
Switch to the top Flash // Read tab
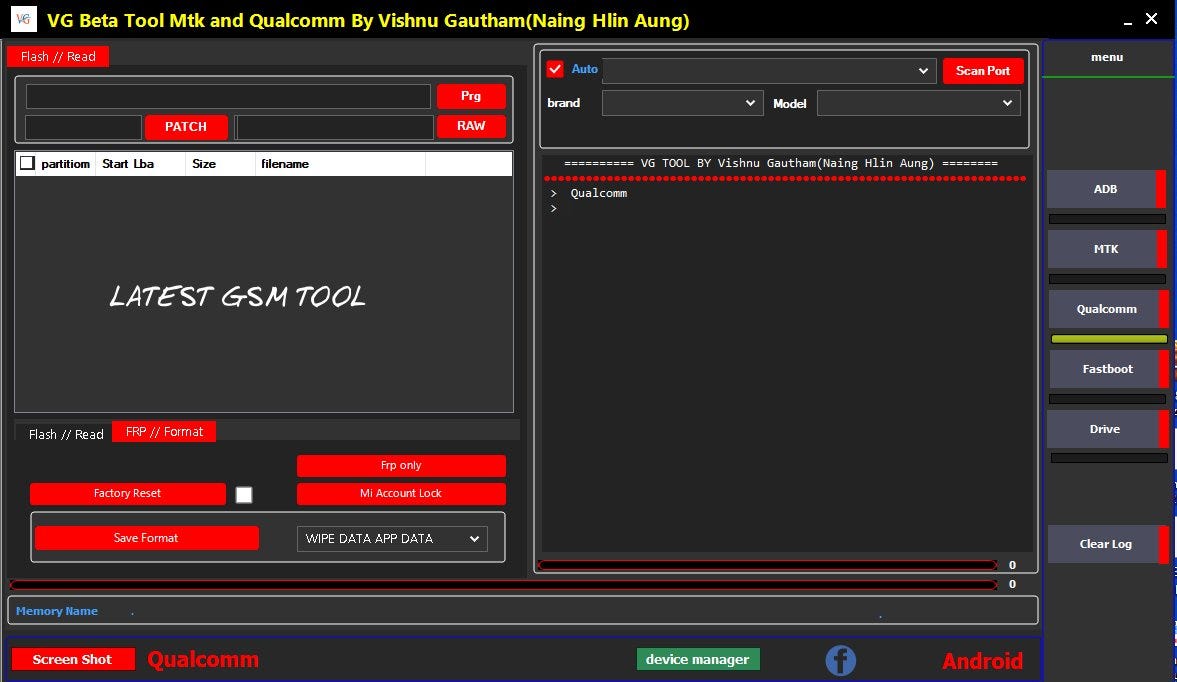tap(58, 56)
